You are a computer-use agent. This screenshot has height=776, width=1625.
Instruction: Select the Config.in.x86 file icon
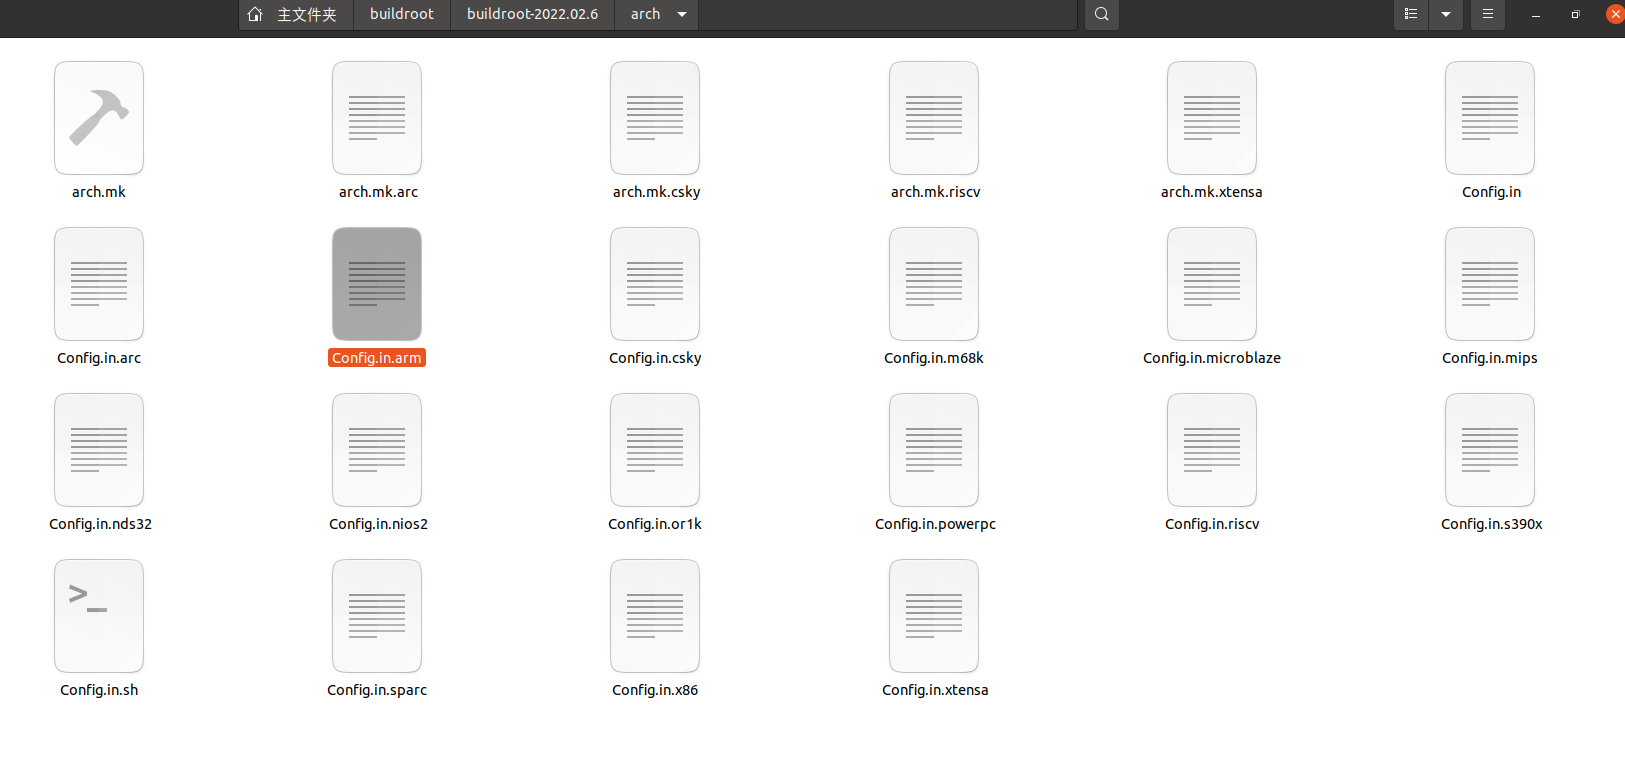coord(655,616)
